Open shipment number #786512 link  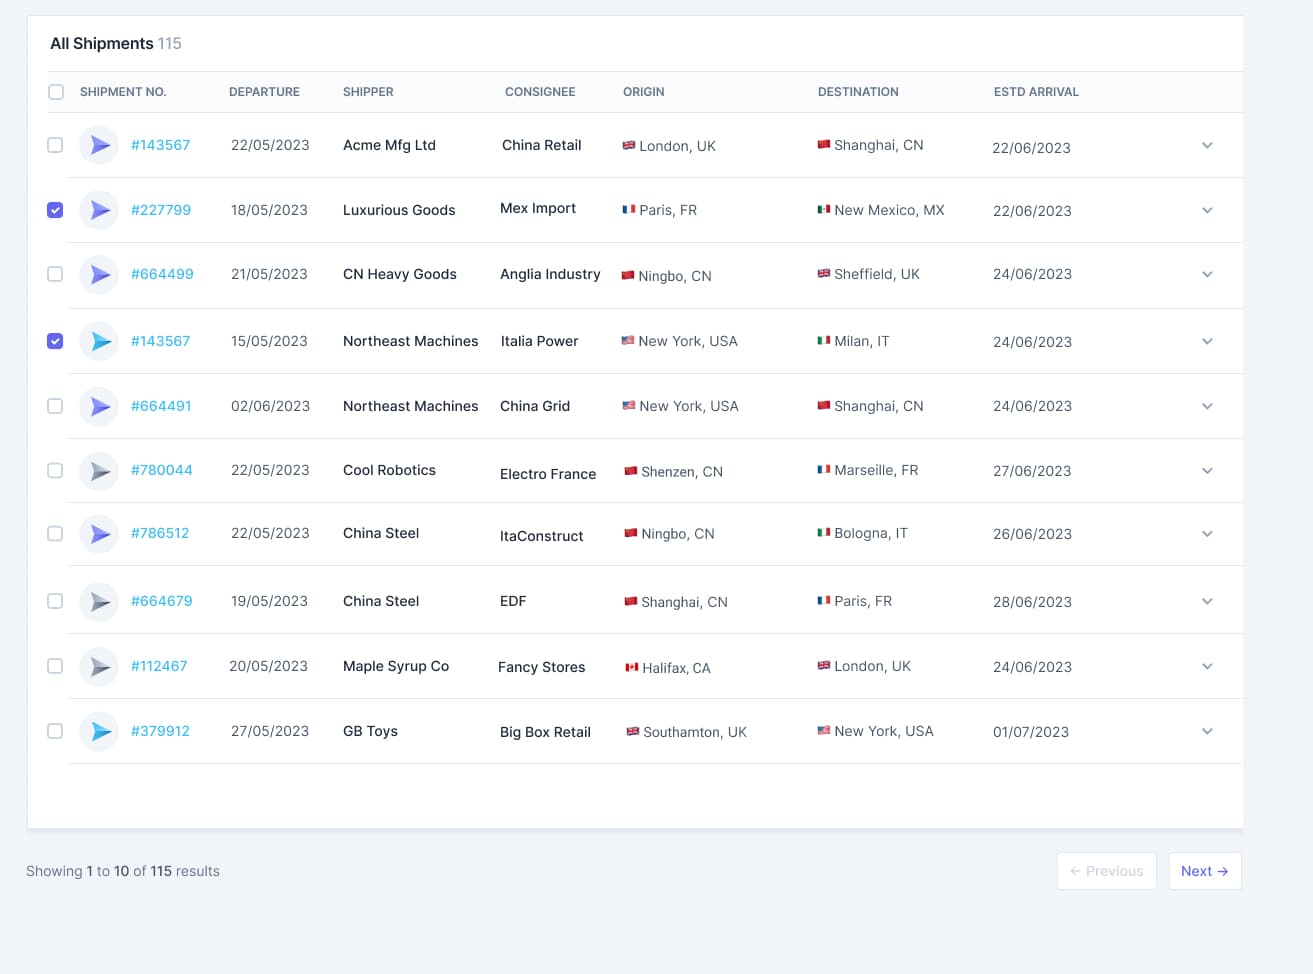(x=160, y=533)
